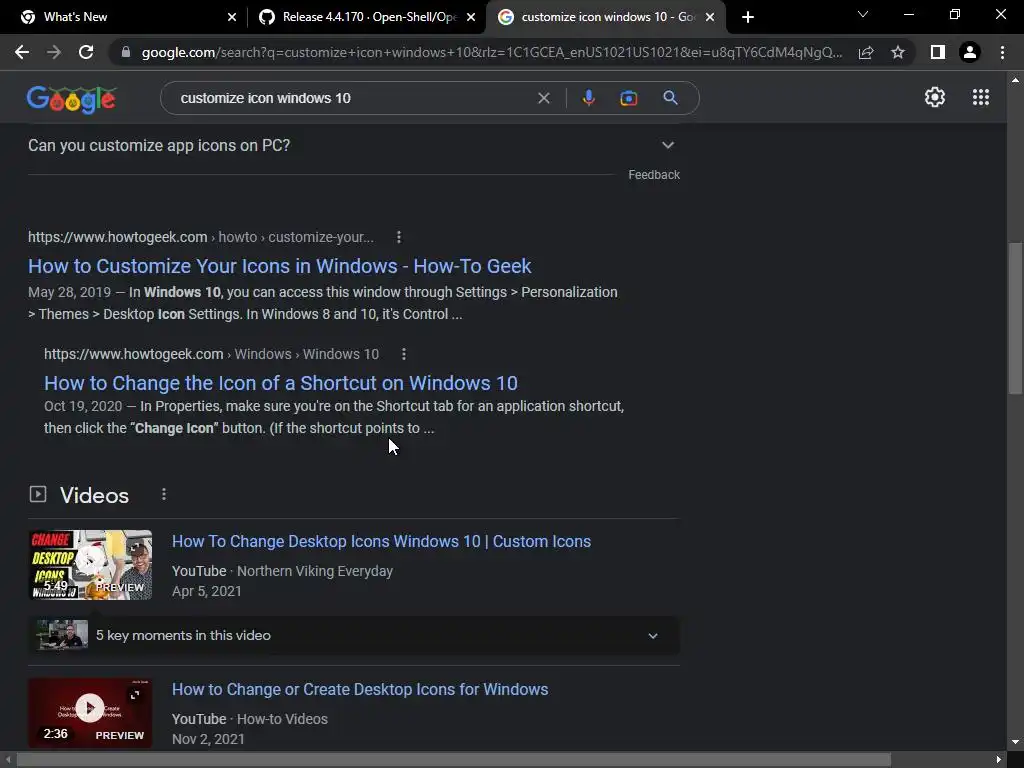The height and width of the screenshot is (768, 1024).
Task: Click the 'Oct 19, 2020' result date
Action: click(x=83, y=406)
